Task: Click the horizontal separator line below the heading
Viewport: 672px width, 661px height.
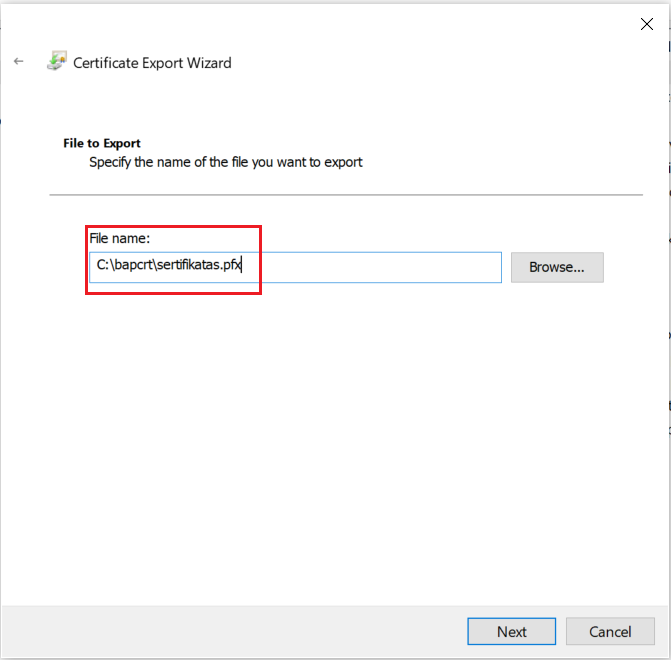Action: click(x=346, y=194)
